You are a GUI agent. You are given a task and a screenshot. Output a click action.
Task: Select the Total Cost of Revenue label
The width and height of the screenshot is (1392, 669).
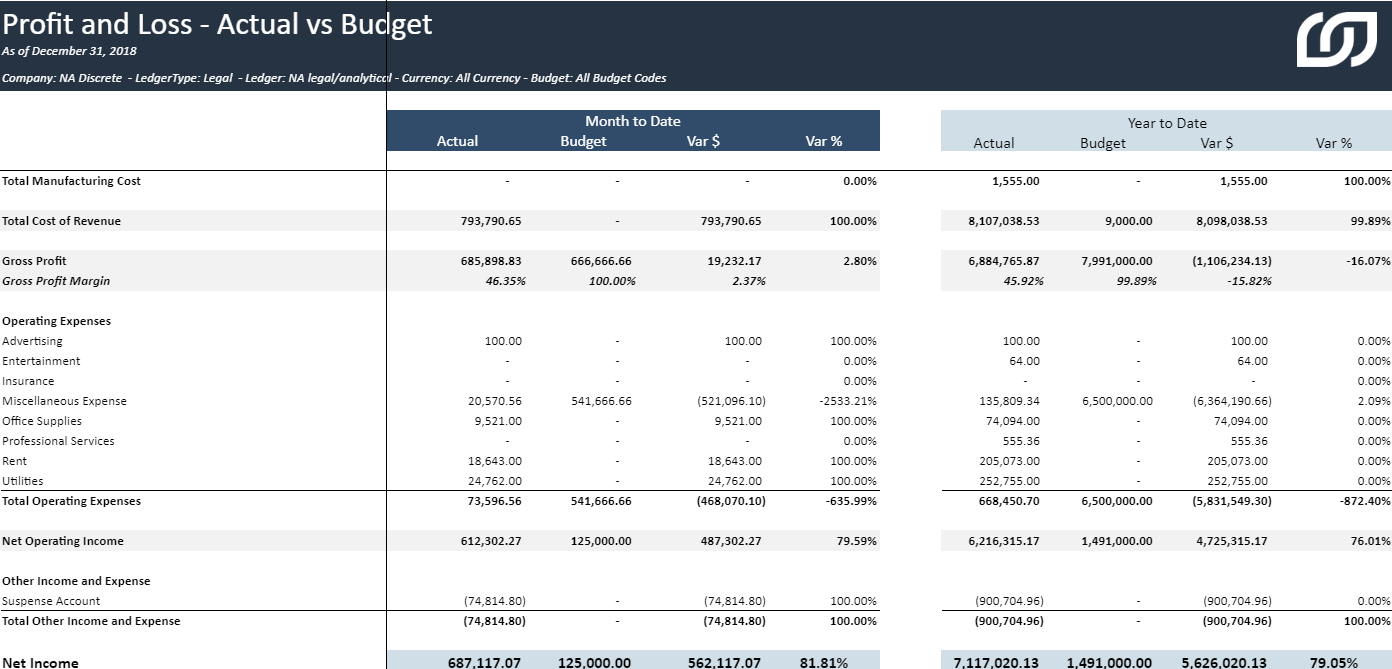pyautogui.click(x=61, y=221)
